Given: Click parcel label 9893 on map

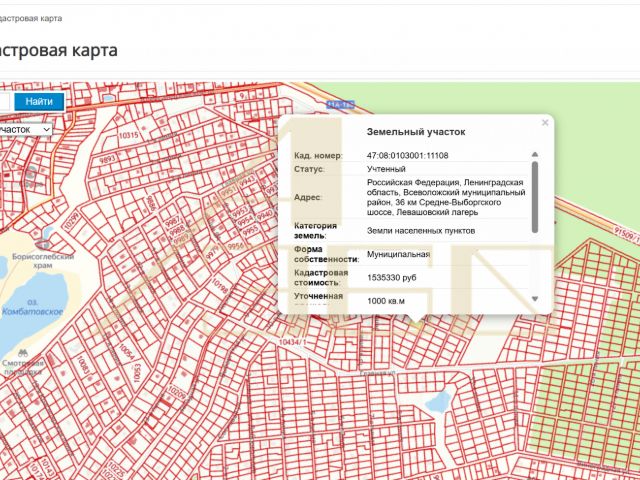Looking at the screenshot, I should (x=108, y=159).
